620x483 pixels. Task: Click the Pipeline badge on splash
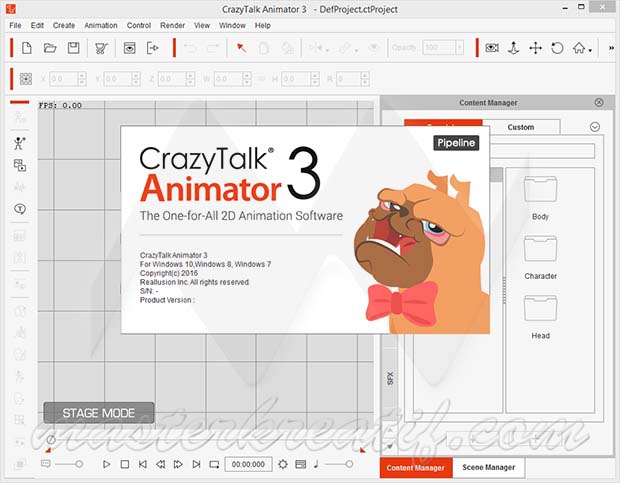pyautogui.click(x=456, y=143)
